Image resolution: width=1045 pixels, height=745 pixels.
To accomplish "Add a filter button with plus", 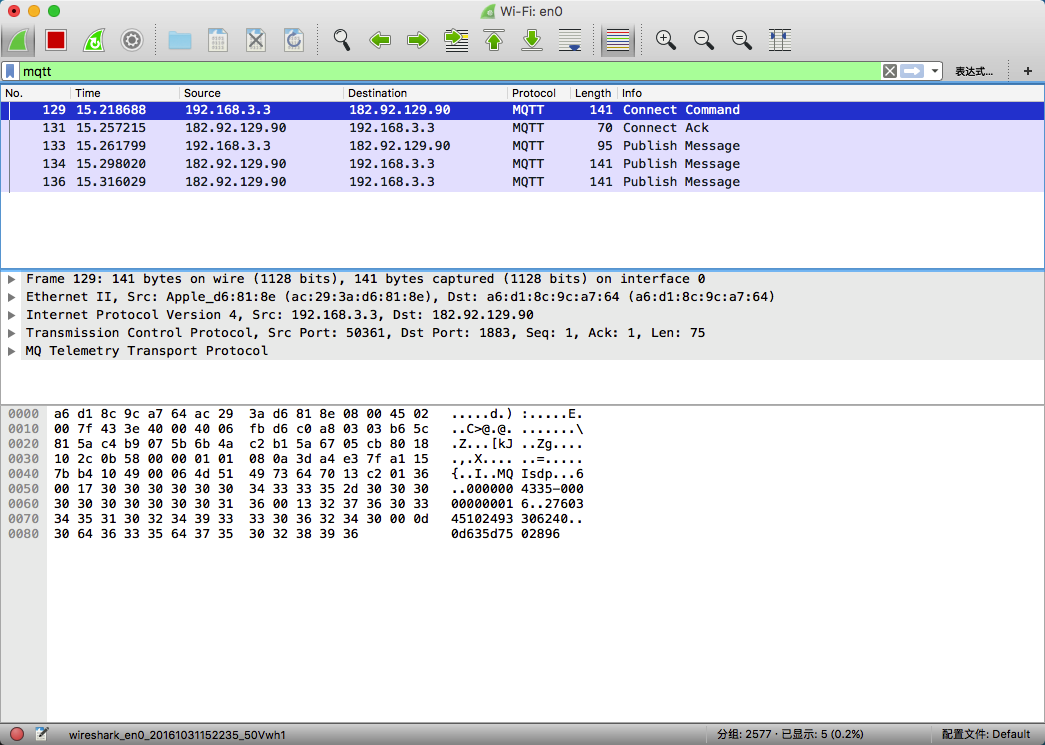I will coord(1028,71).
